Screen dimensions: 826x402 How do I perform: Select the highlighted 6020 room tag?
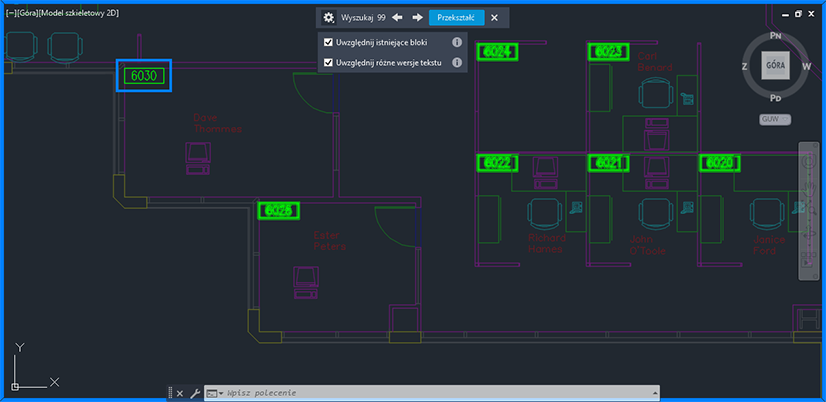720,163
